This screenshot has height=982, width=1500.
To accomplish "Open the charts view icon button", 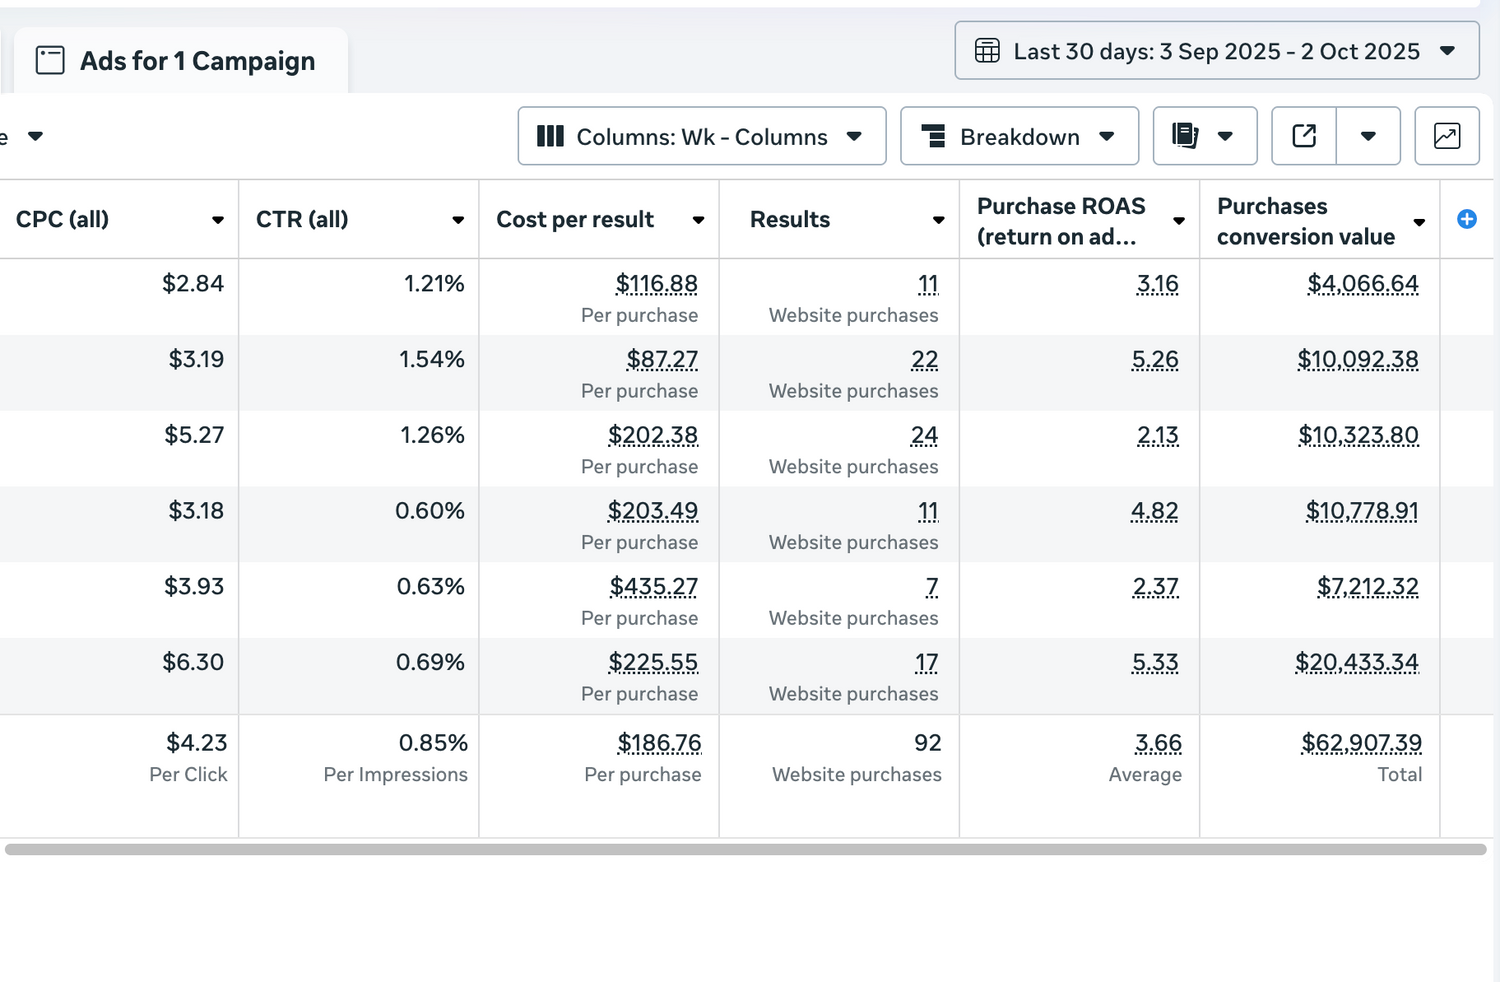I will coord(1446,136).
